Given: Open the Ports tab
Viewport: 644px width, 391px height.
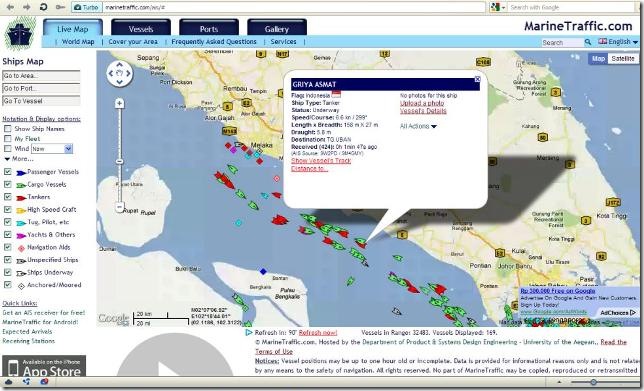Looking at the screenshot, I should click(x=209, y=29).
